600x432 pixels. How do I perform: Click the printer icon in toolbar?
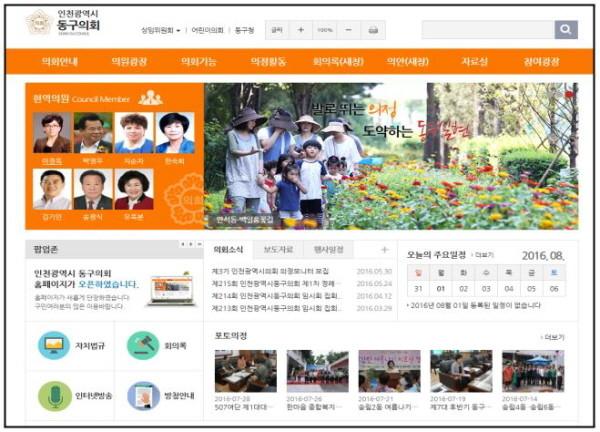[373, 30]
